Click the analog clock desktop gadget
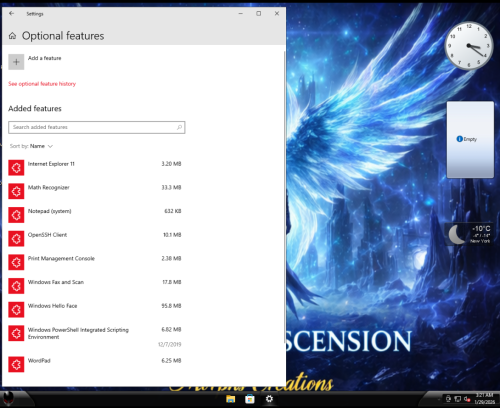This screenshot has width=500, height=408. pos(469,46)
